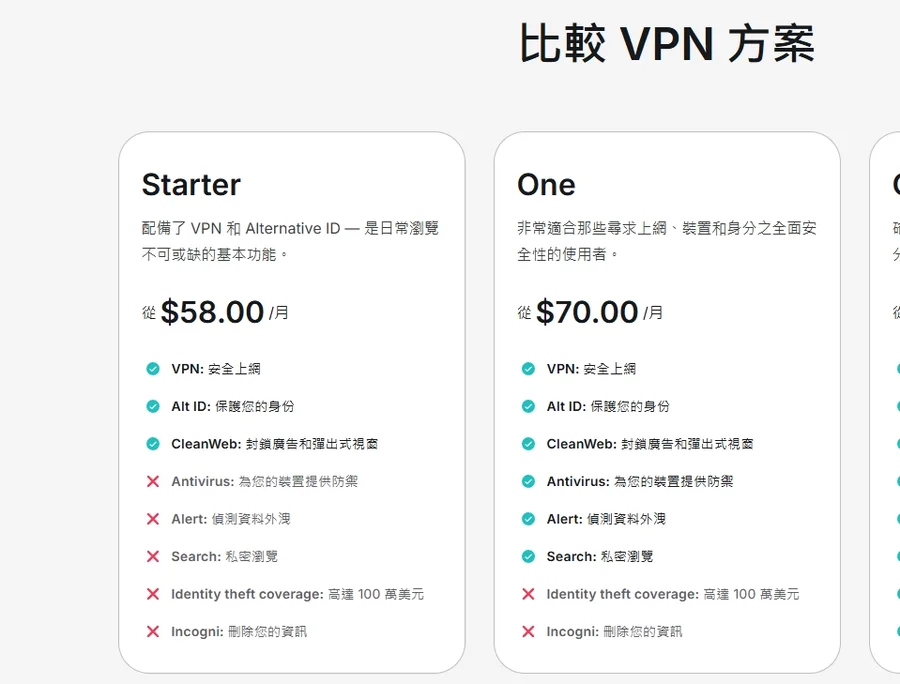
Task: Click One plan's Antivirus checkmark icon
Action: 528,481
